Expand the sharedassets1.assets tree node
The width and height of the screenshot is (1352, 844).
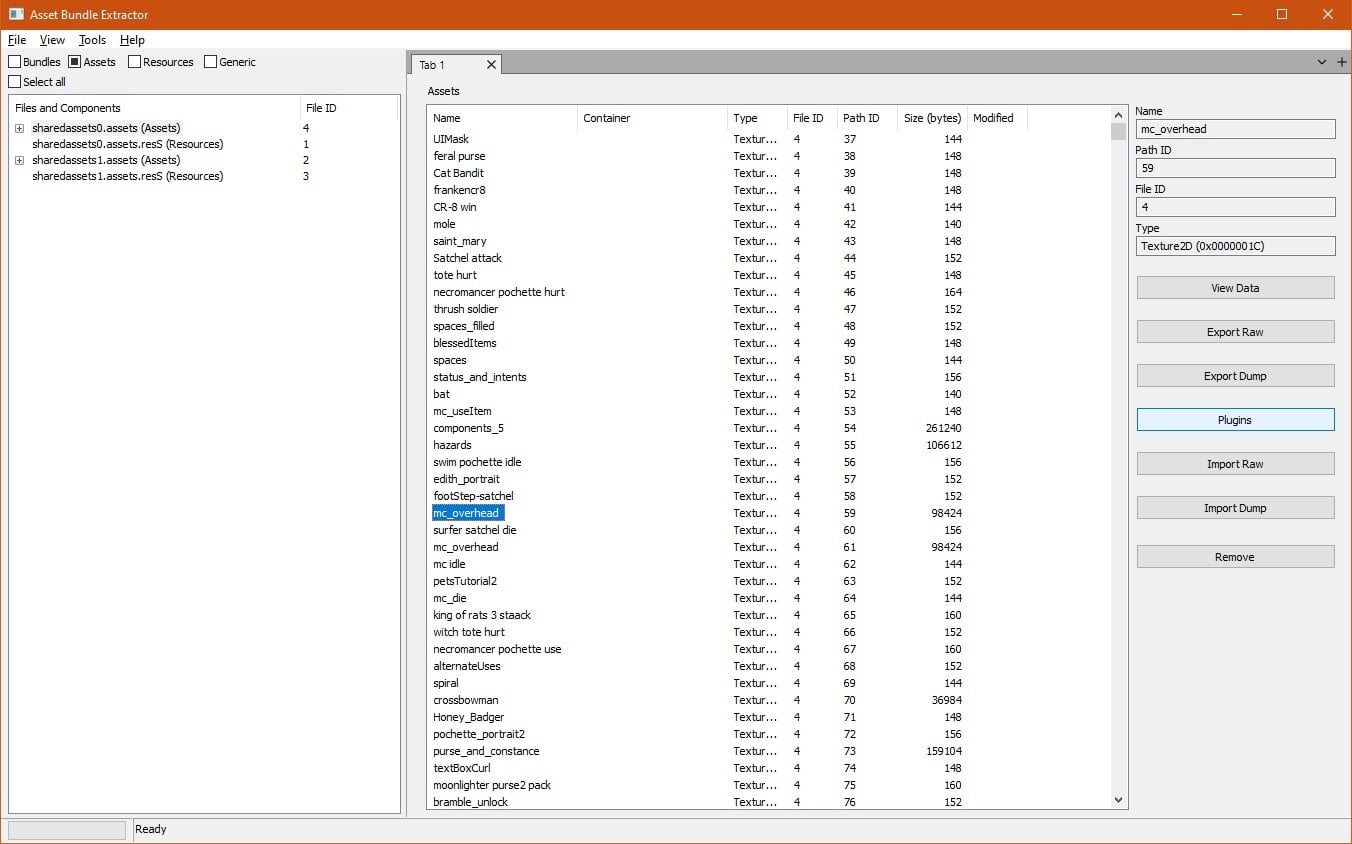(19, 160)
